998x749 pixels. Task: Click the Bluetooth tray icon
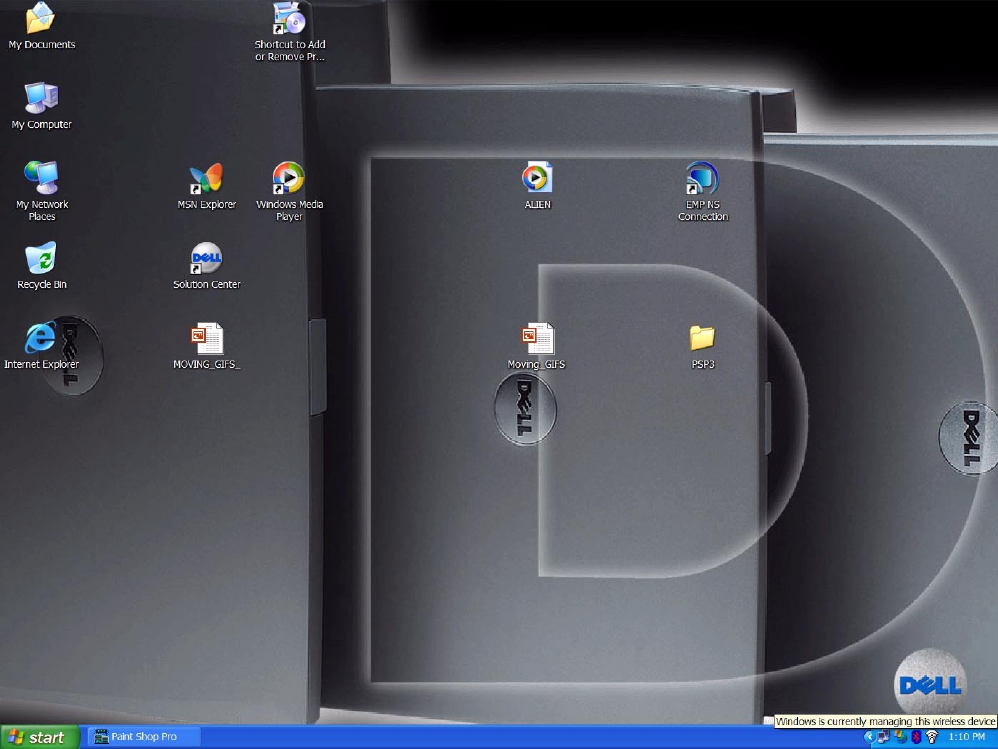[916, 737]
